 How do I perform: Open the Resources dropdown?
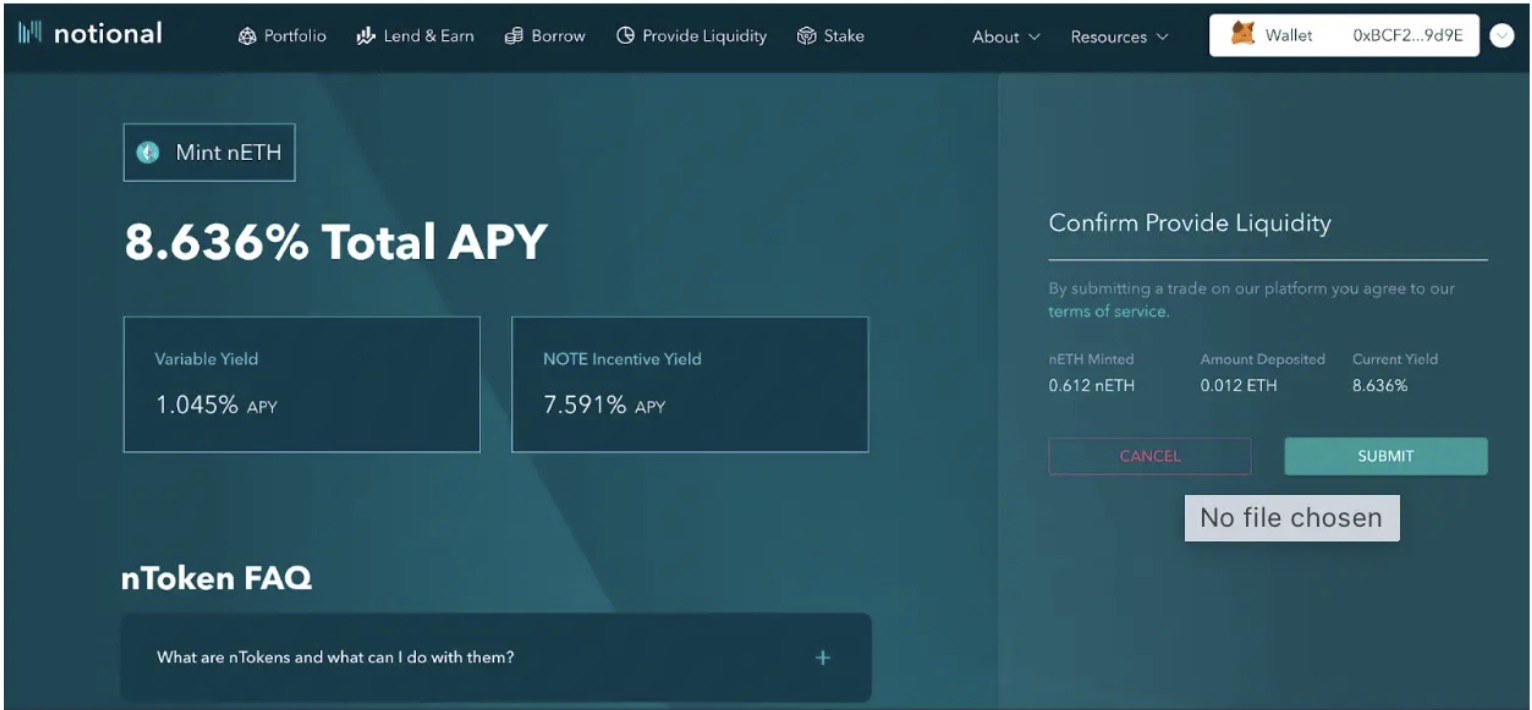1118,37
